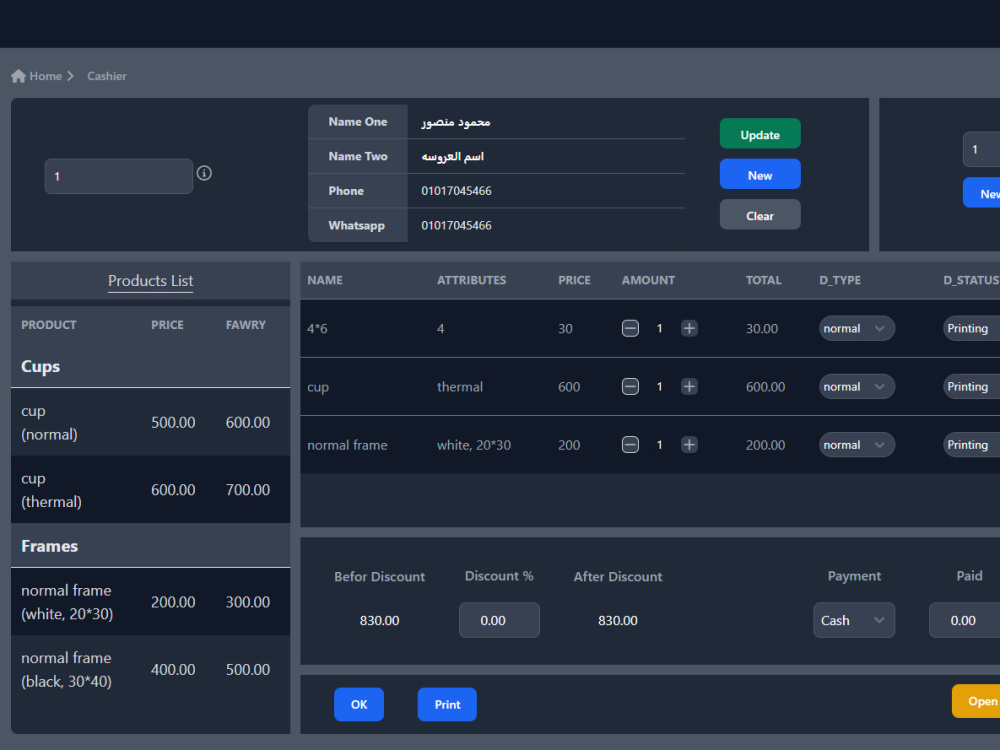Click the Name Two field value
Screen dimensions: 1000x750
coord(453,156)
